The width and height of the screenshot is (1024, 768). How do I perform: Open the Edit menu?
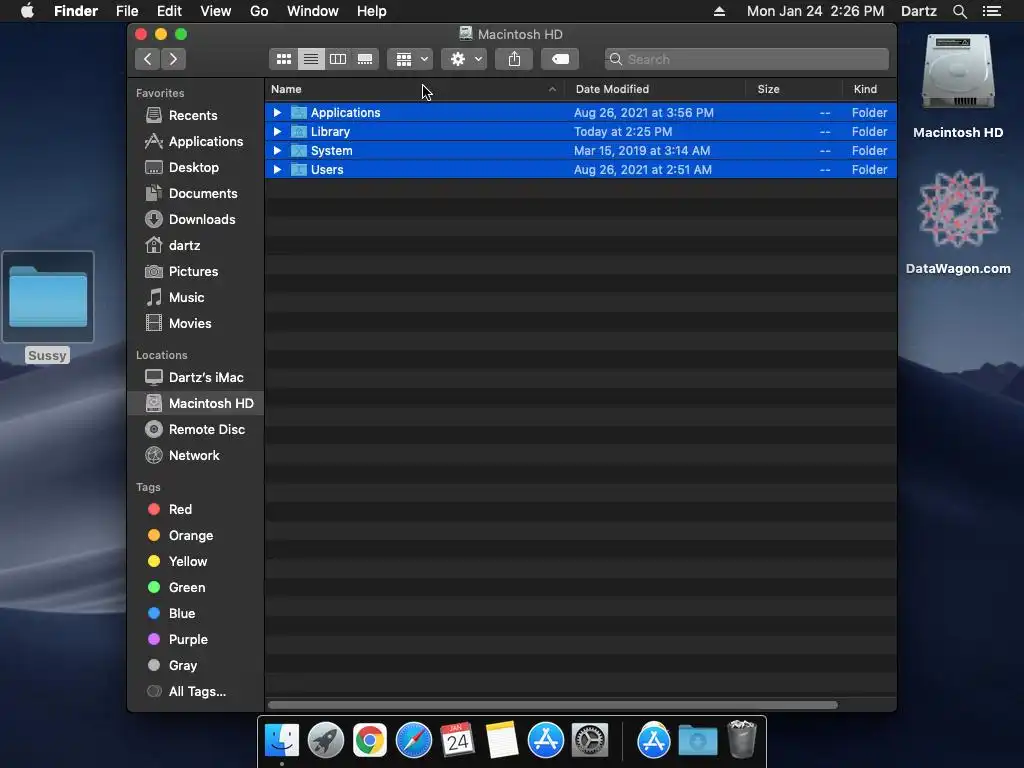[x=169, y=11]
